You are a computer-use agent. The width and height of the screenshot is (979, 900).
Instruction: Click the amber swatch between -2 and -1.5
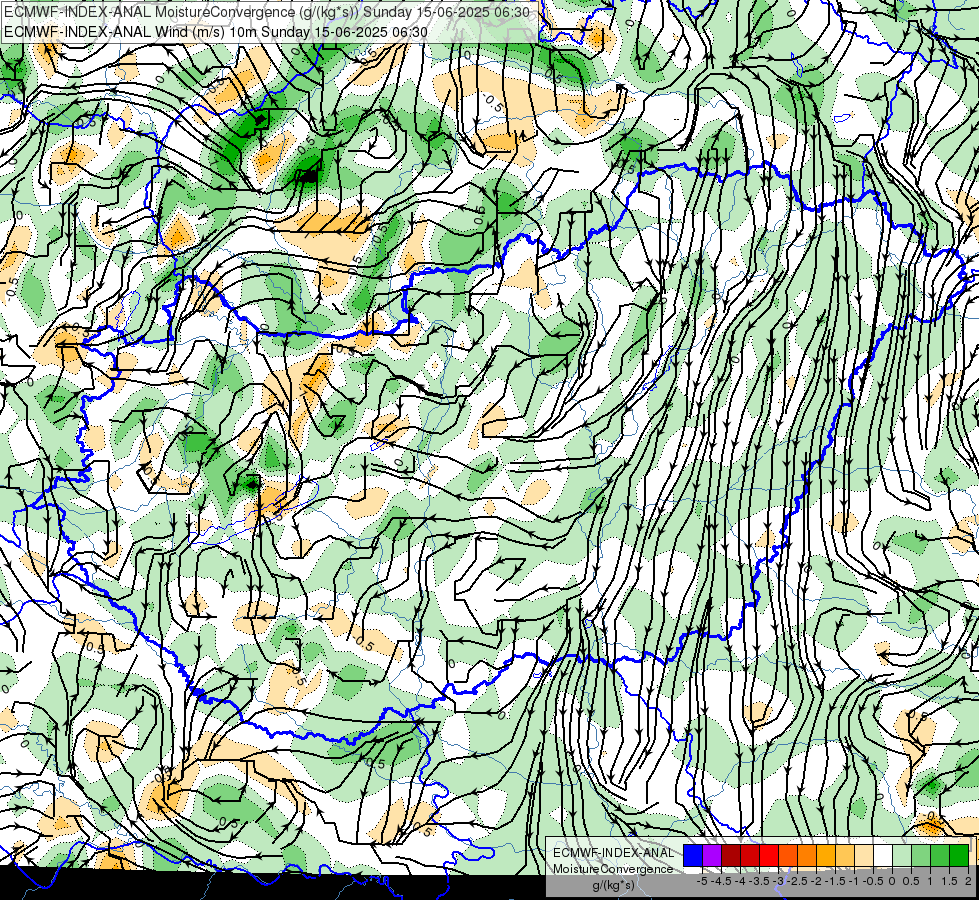point(826,855)
